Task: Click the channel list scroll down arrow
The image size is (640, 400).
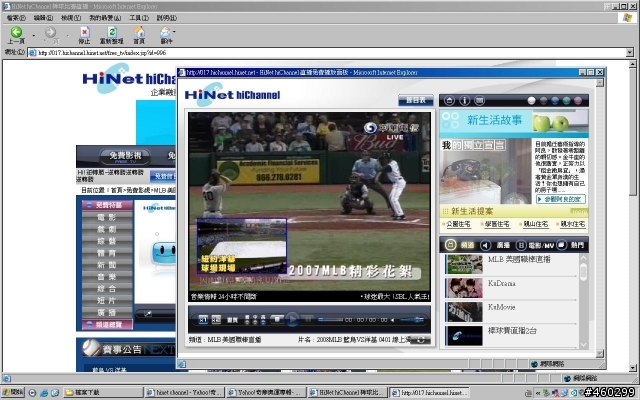Action: coord(583,345)
